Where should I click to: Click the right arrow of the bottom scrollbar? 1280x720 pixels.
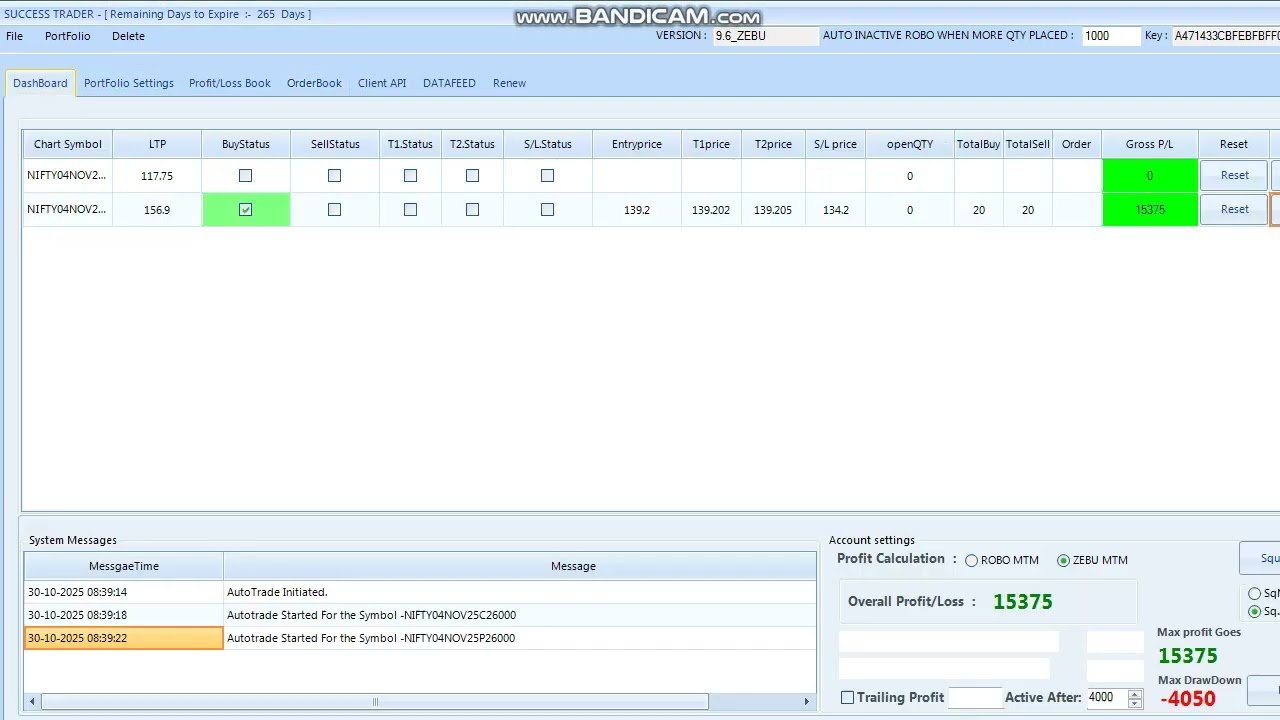[x=806, y=702]
